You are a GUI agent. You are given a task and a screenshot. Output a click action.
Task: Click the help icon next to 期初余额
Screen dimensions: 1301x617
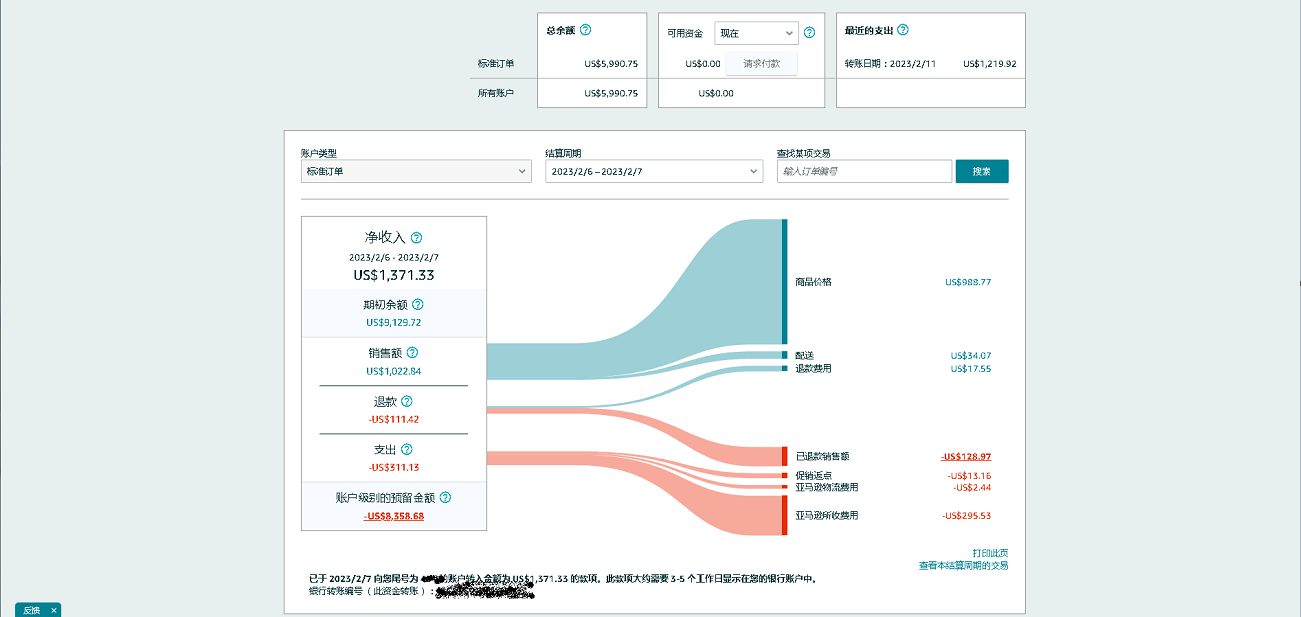418,305
